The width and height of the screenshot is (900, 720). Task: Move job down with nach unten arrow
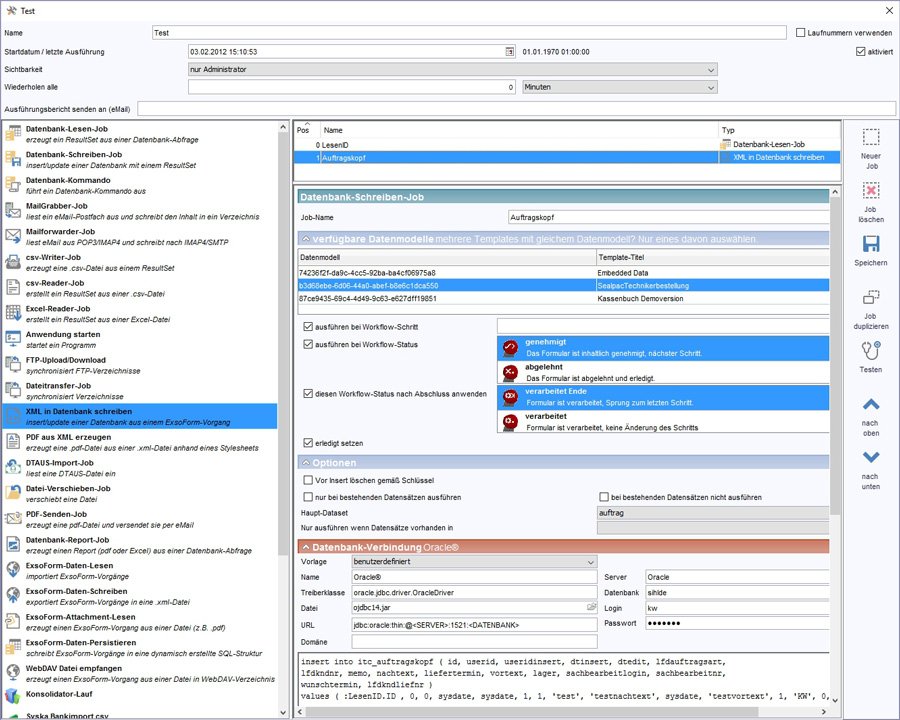(x=870, y=457)
